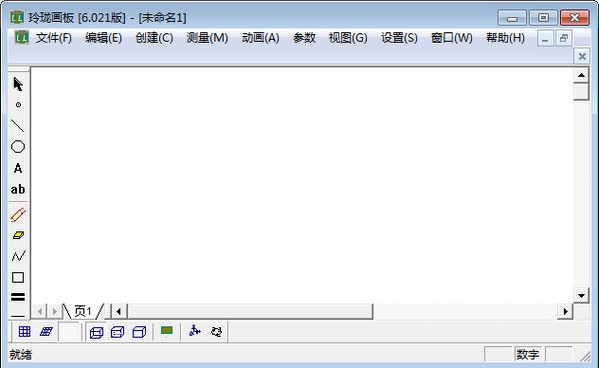Screen dimensions: 599x368
Task: Minimize the document child window
Action: coord(545,39)
